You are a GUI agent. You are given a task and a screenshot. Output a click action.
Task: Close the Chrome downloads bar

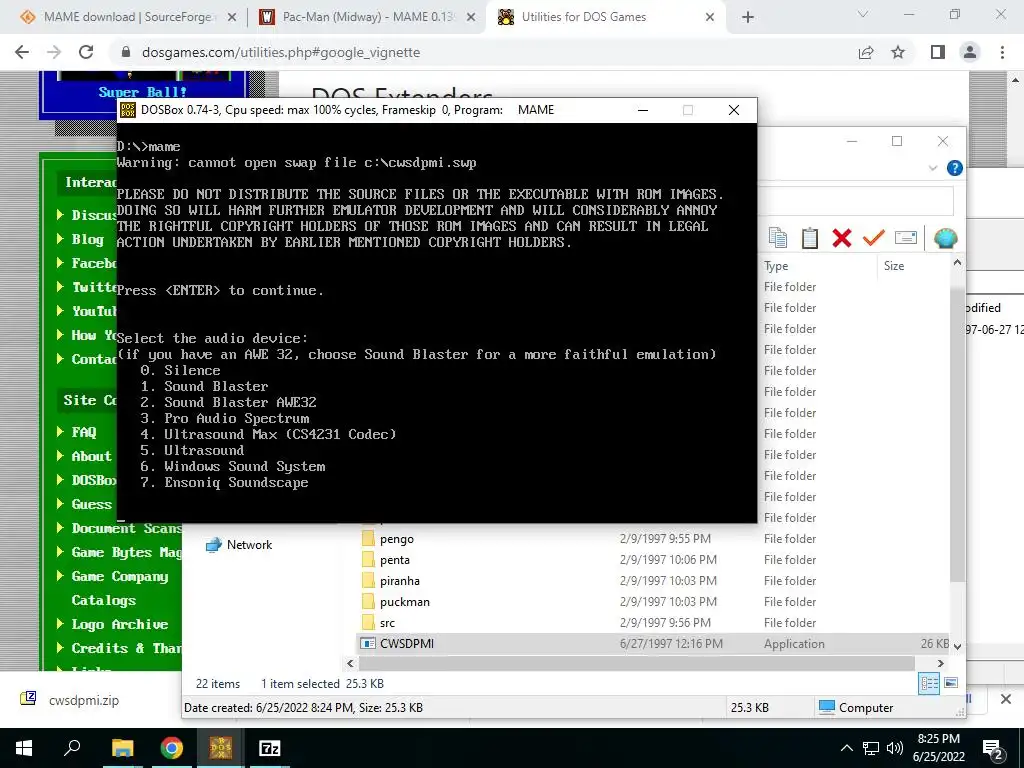1006,699
